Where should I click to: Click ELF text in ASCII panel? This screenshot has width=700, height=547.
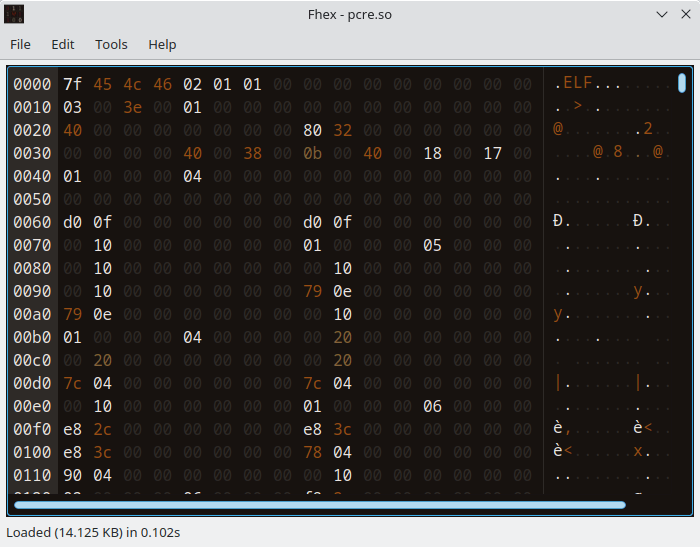tap(578, 83)
